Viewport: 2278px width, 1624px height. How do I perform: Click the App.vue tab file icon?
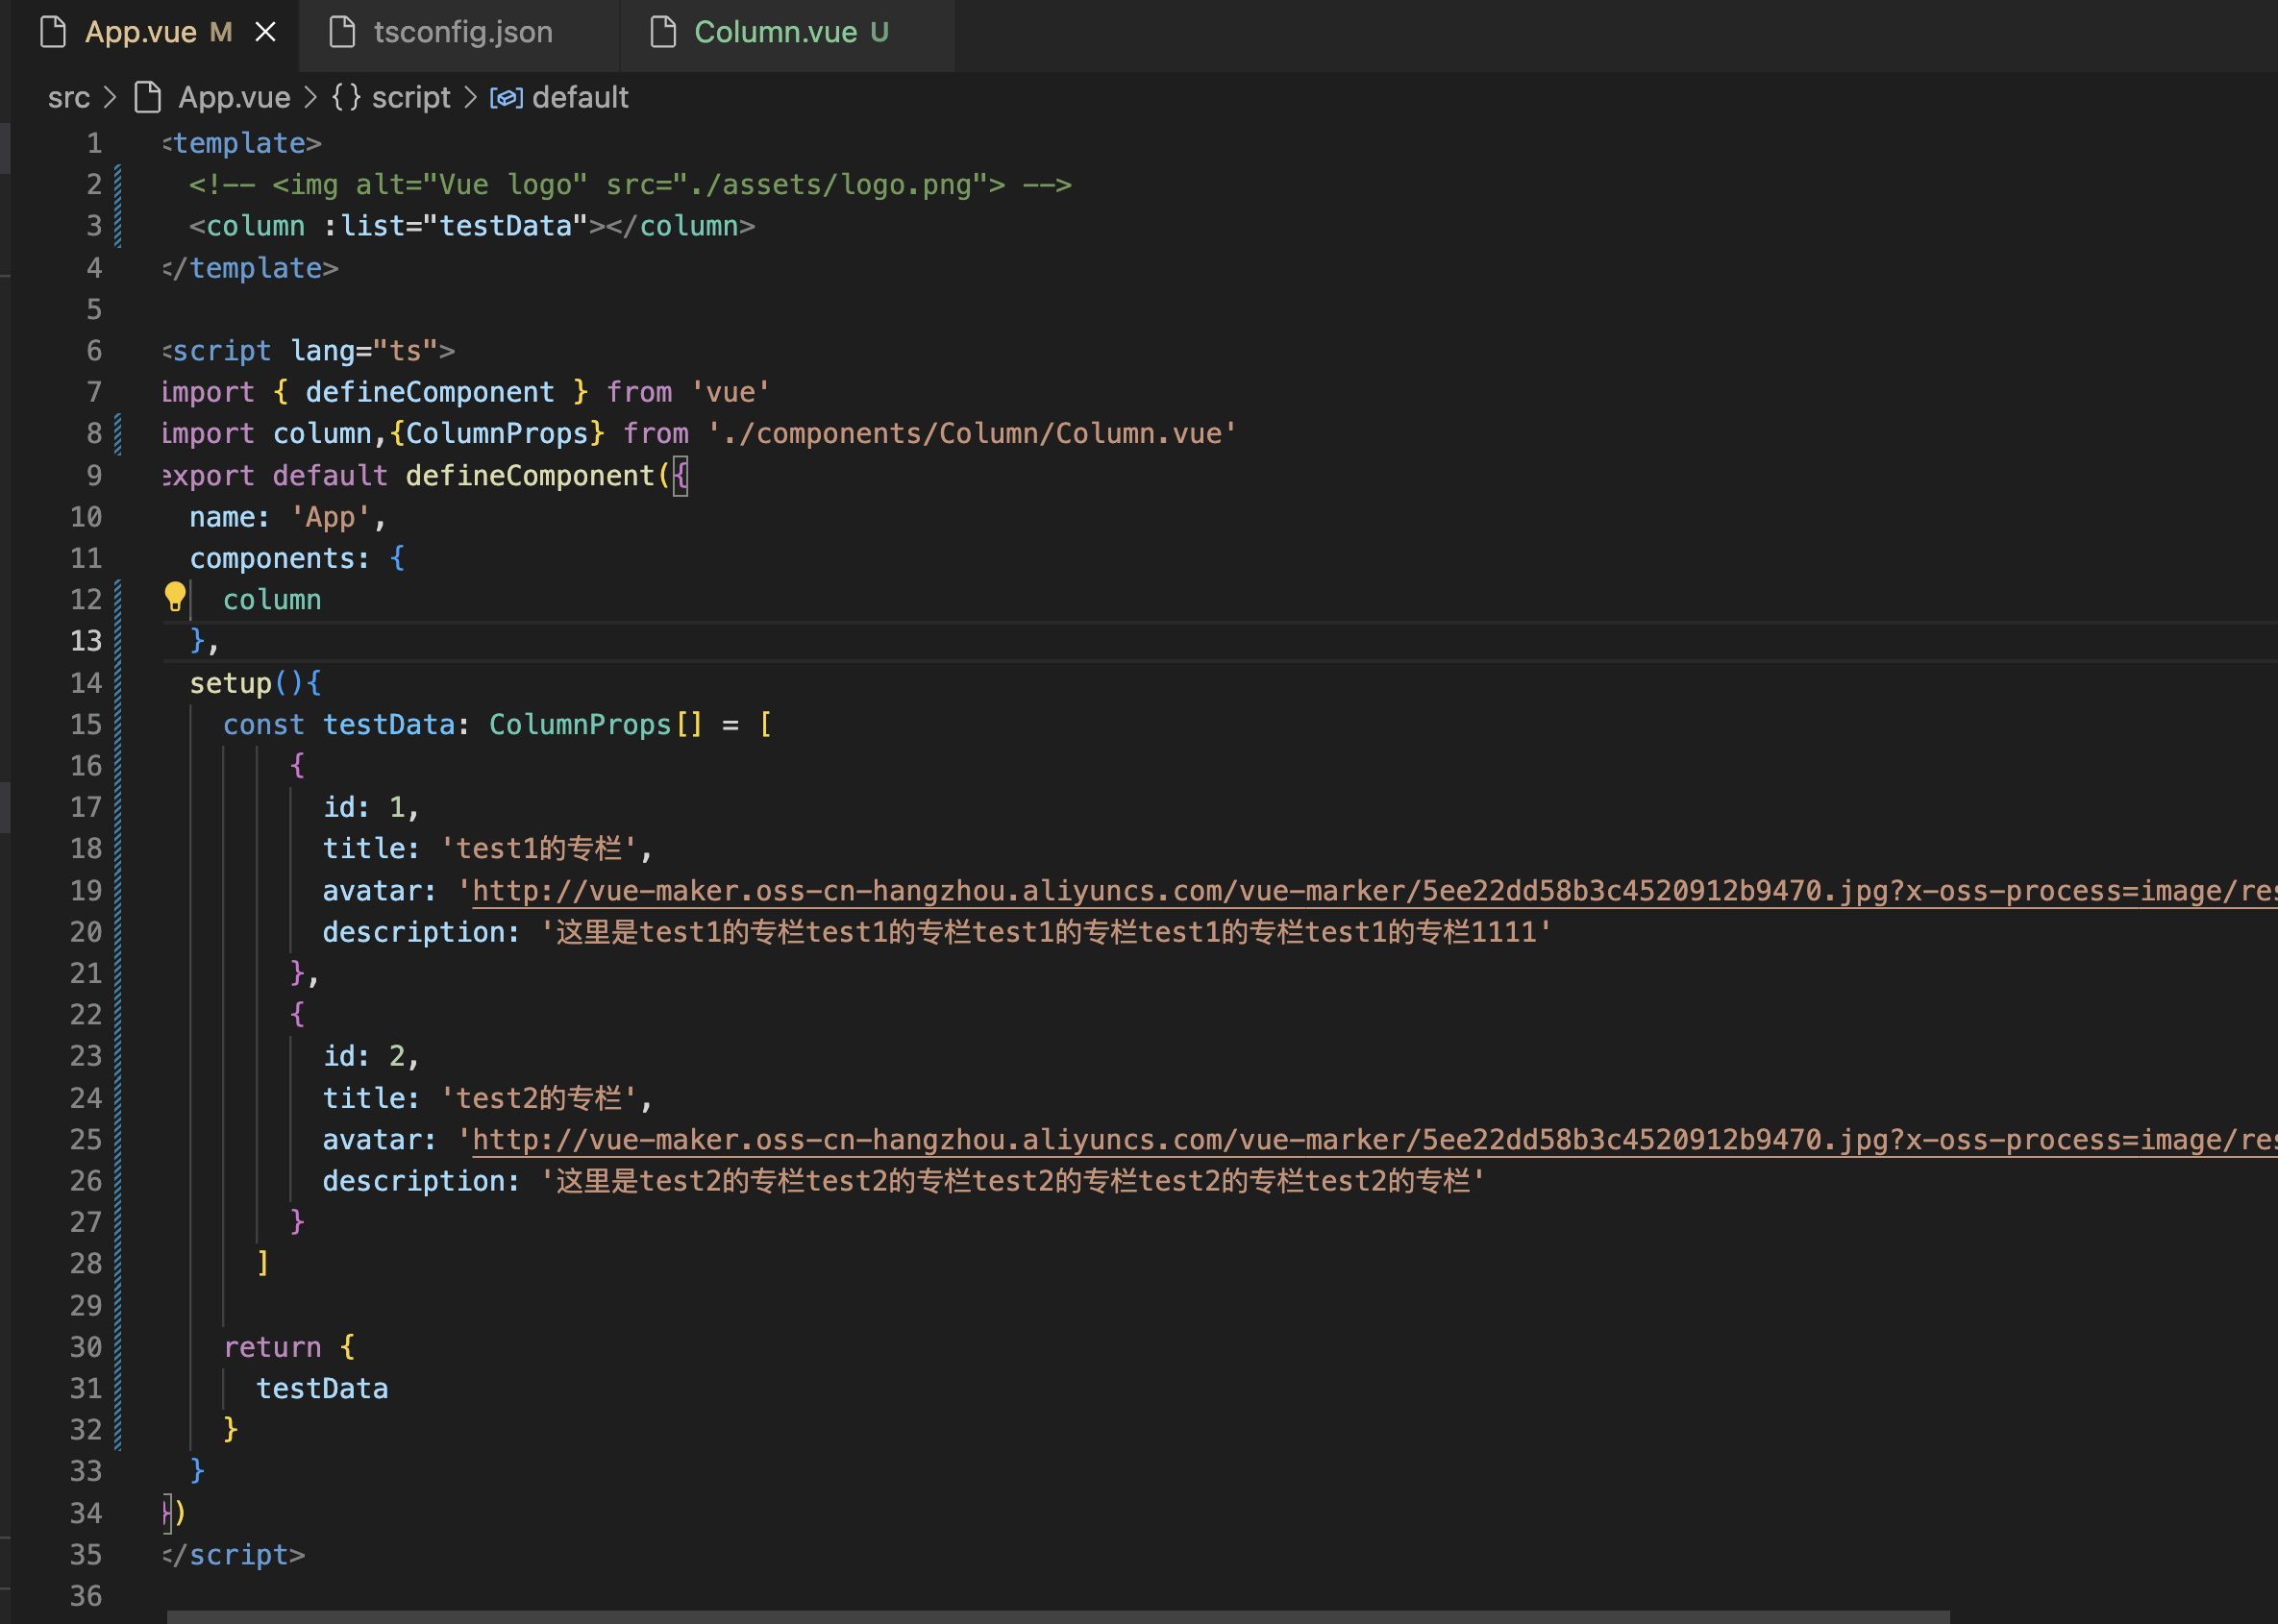[x=53, y=32]
